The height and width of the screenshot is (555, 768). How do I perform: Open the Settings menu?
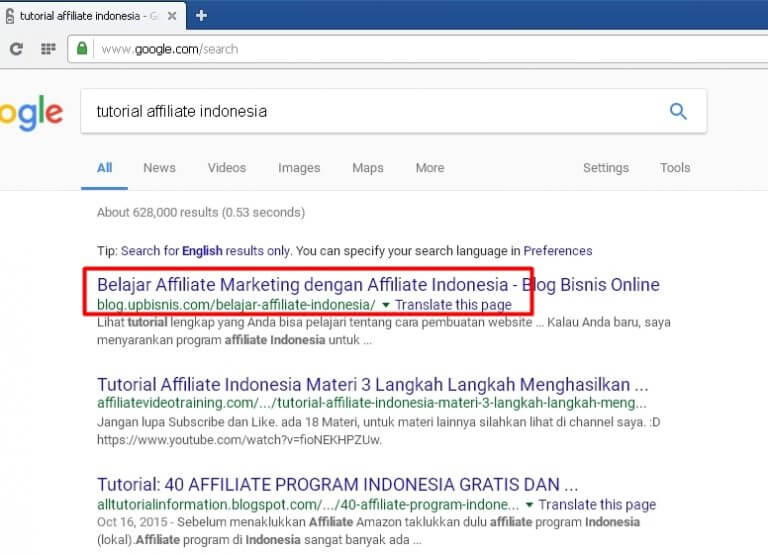click(606, 168)
